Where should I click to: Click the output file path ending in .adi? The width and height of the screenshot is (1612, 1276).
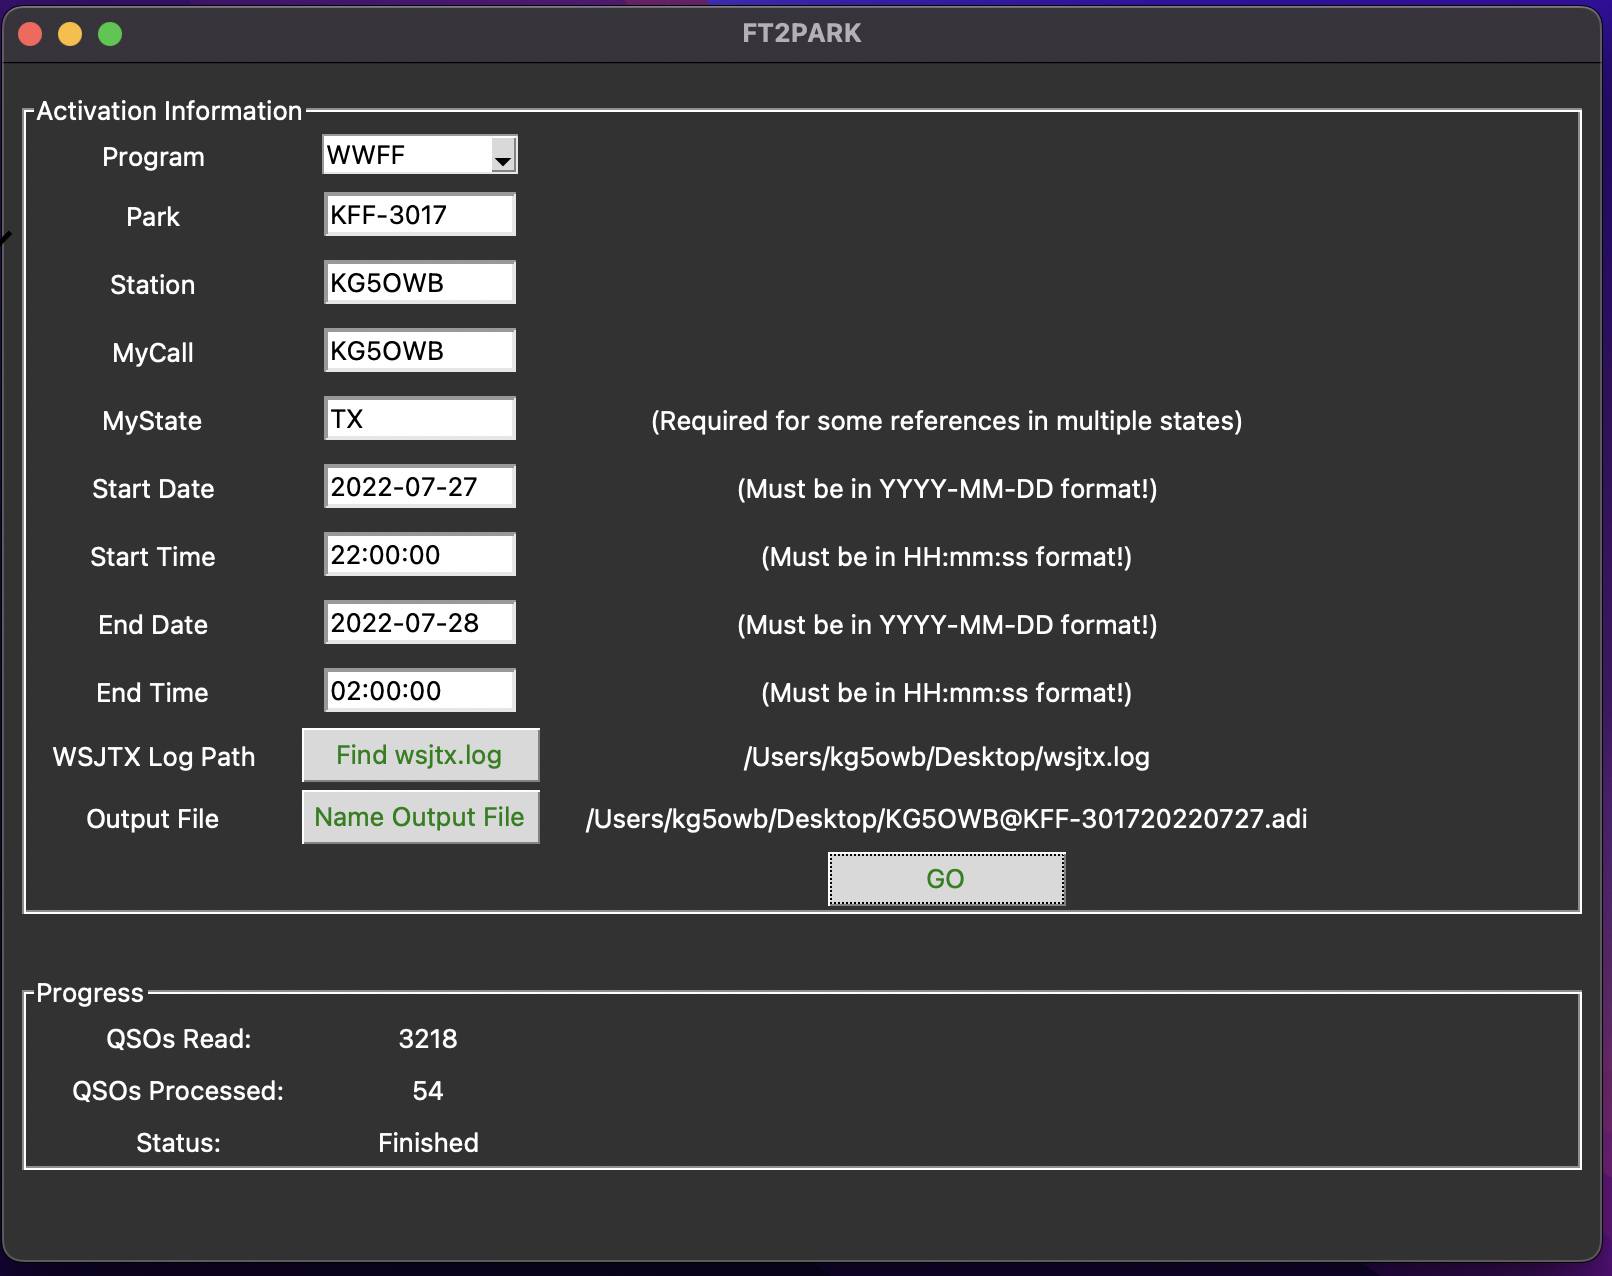(x=946, y=819)
